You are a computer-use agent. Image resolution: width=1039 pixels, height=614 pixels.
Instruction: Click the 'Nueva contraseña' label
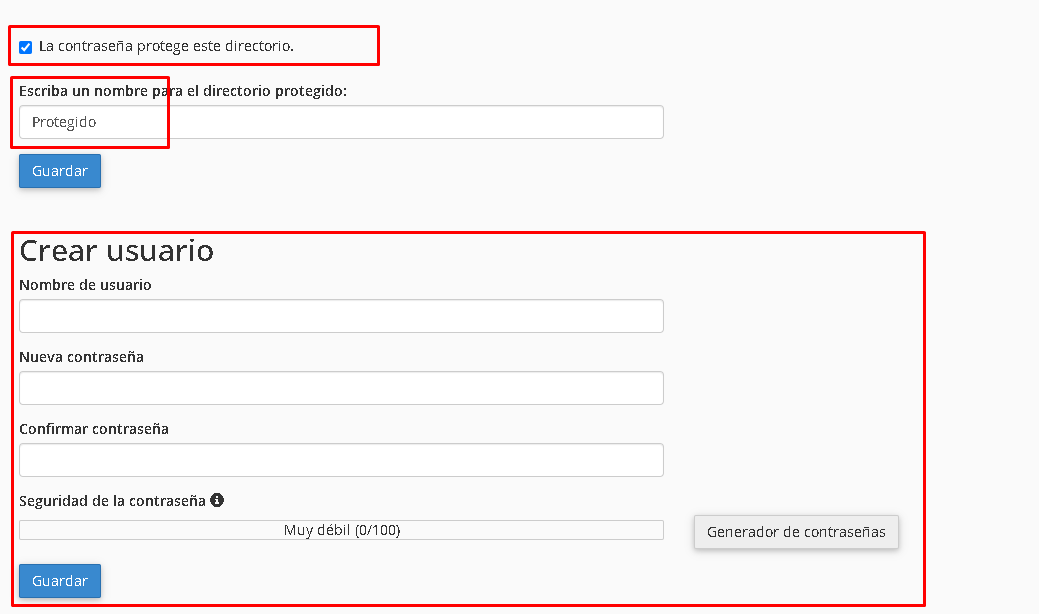tap(81, 357)
